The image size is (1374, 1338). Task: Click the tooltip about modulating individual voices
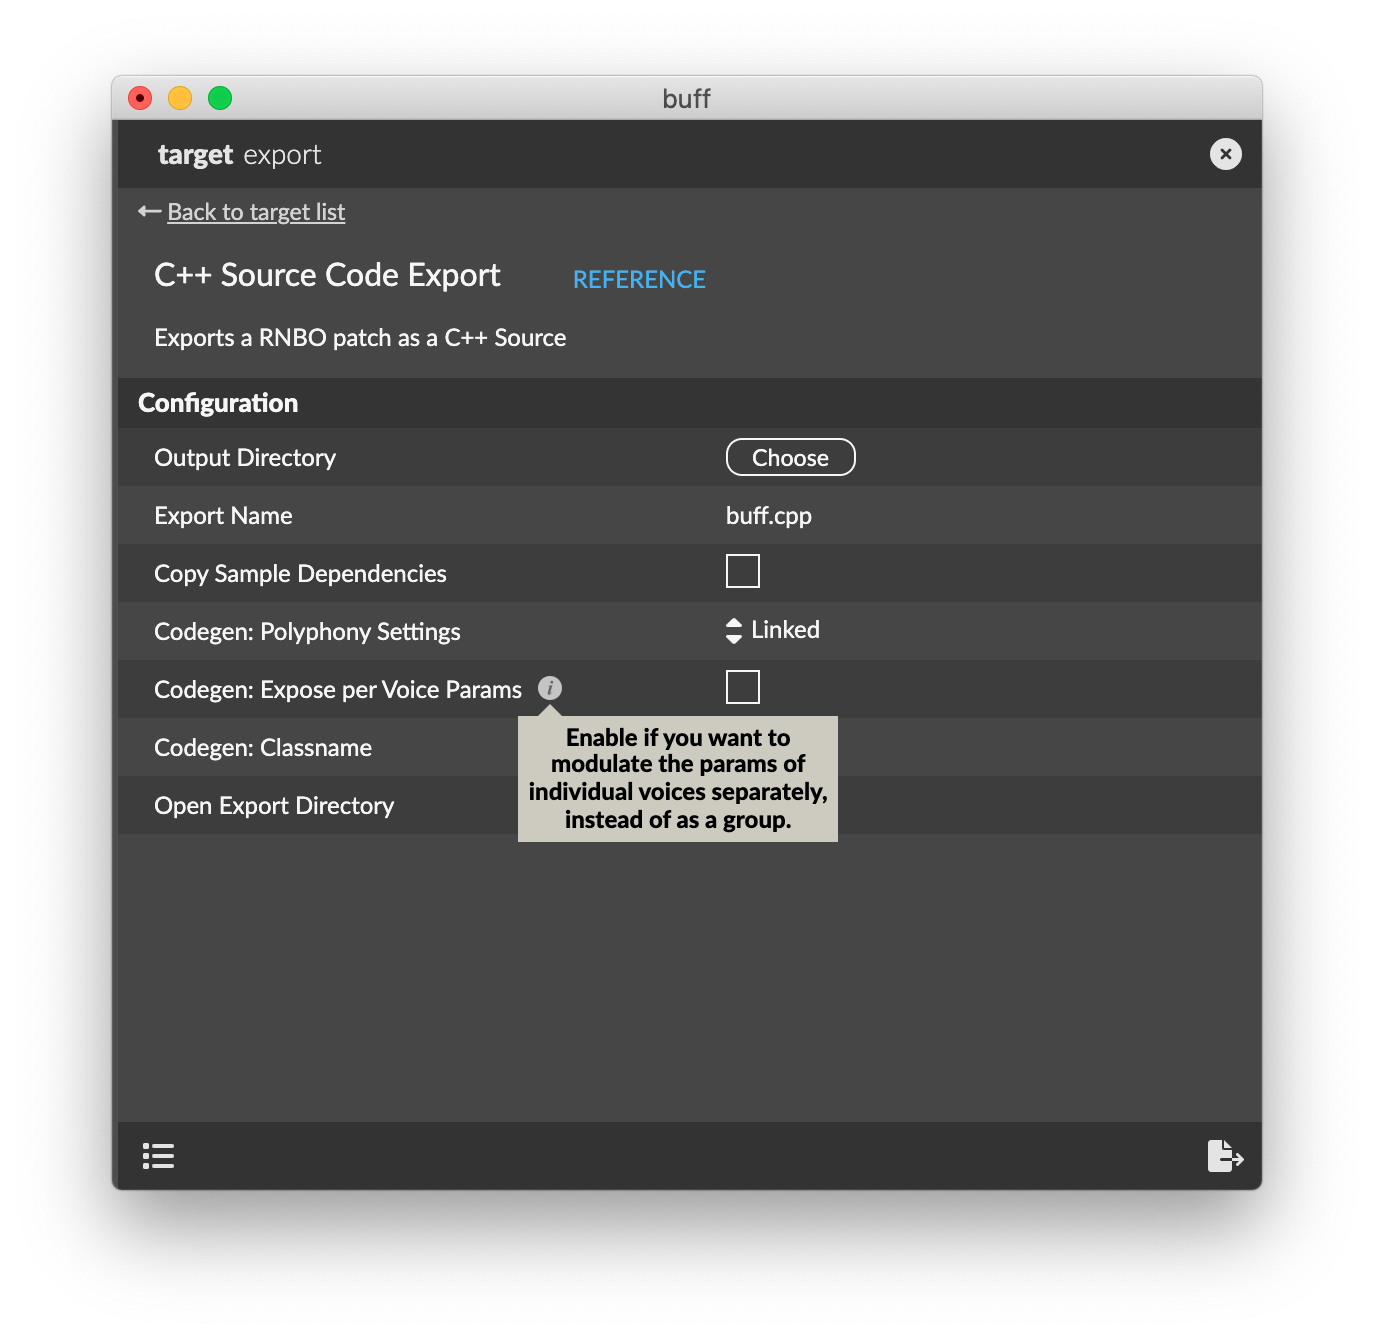678,779
